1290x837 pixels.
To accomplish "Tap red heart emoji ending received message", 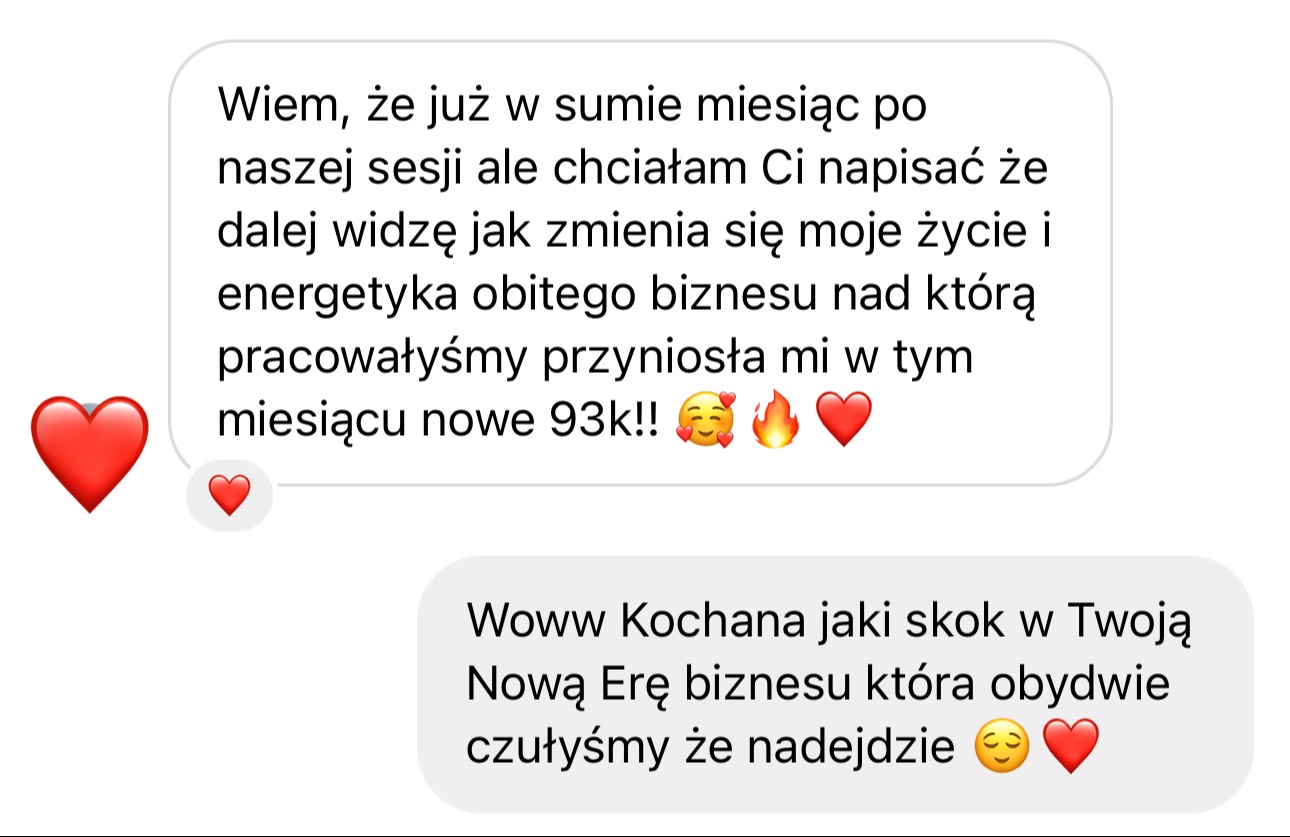I will [845, 421].
